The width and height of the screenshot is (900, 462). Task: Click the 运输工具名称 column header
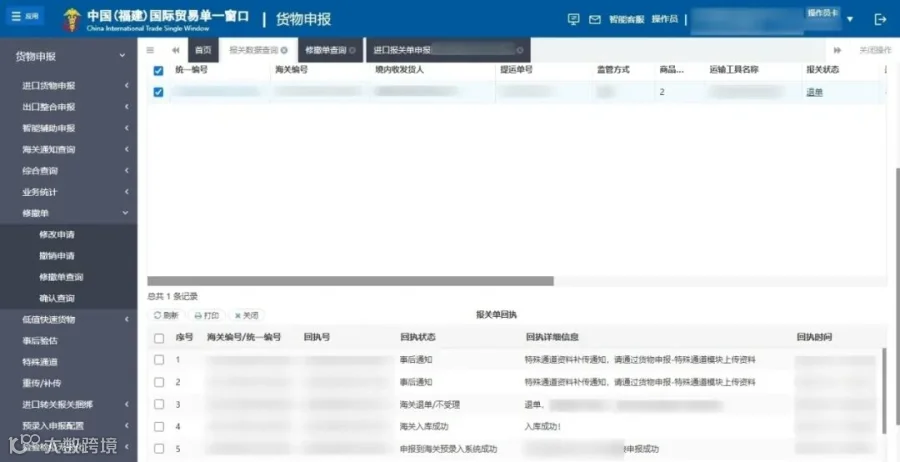tap(734, 69)
